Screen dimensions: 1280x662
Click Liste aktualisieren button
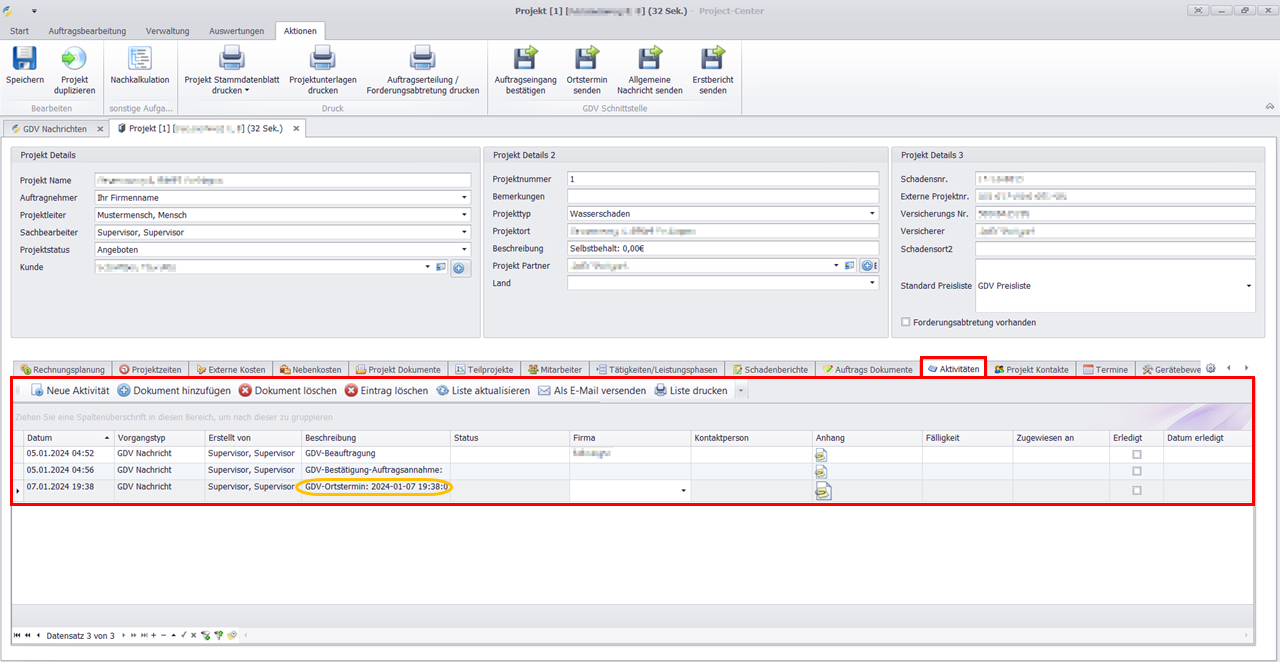(483, 391)
